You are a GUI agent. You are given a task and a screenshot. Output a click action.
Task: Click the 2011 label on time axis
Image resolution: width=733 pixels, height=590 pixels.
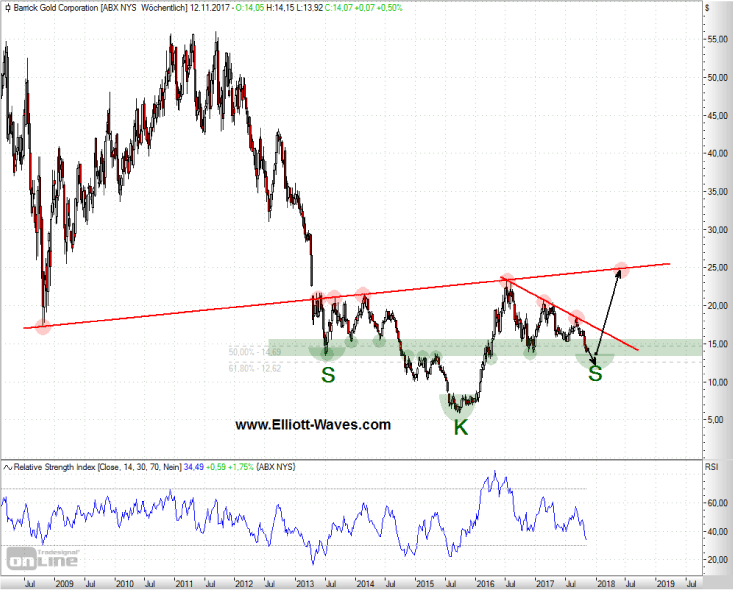(184, 581)
